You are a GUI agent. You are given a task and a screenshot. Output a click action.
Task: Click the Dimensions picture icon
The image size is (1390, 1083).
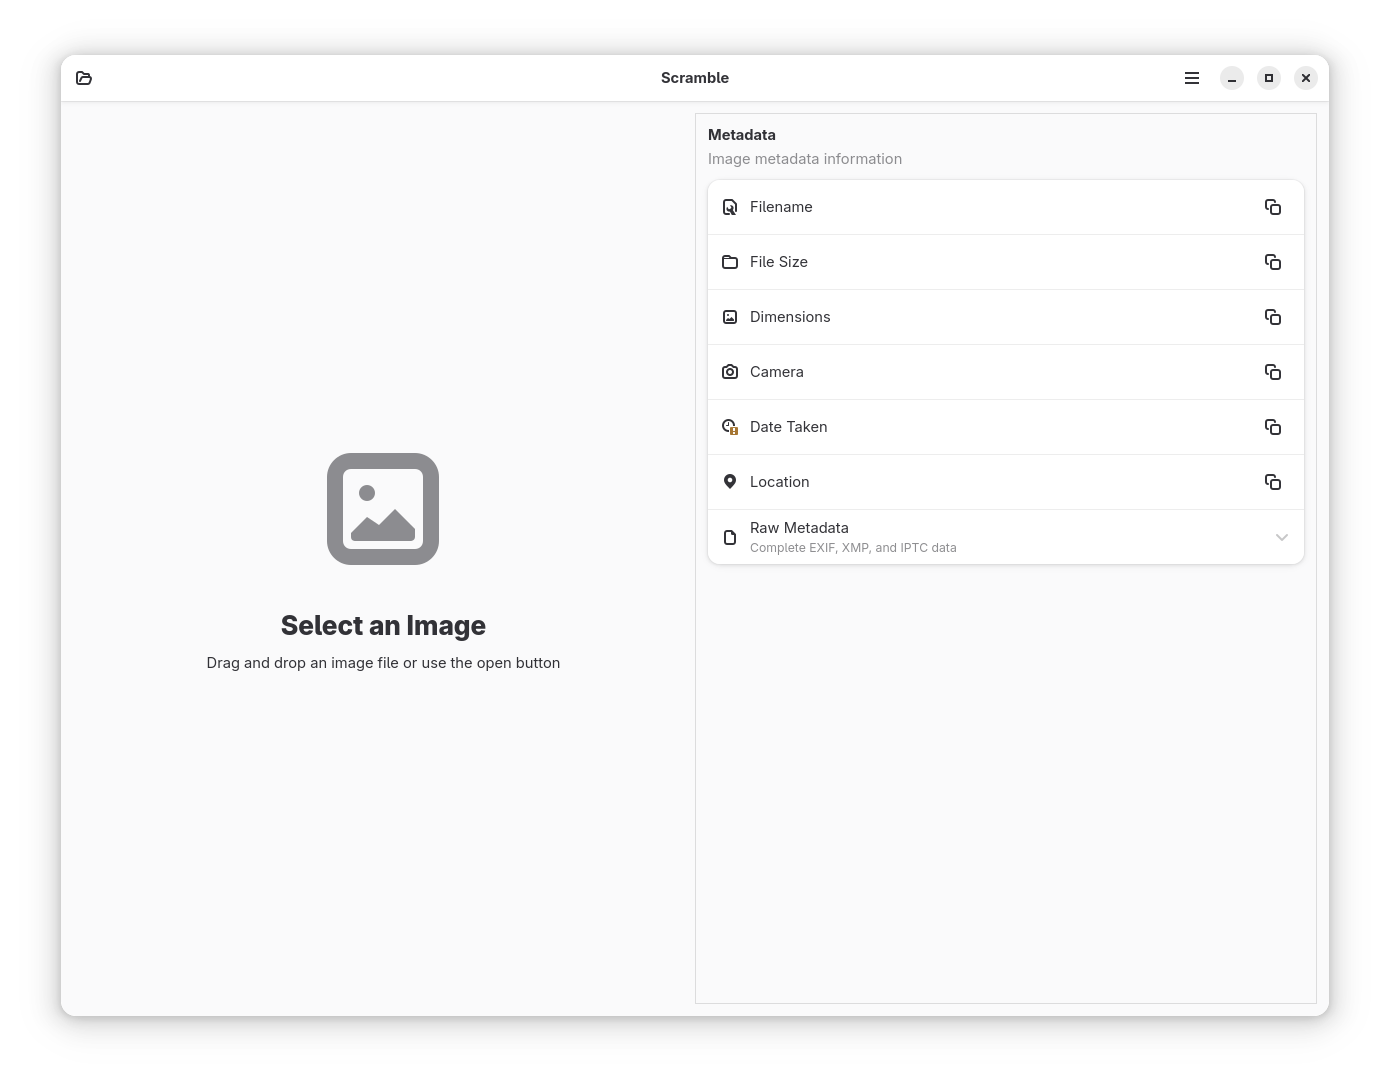730,317
